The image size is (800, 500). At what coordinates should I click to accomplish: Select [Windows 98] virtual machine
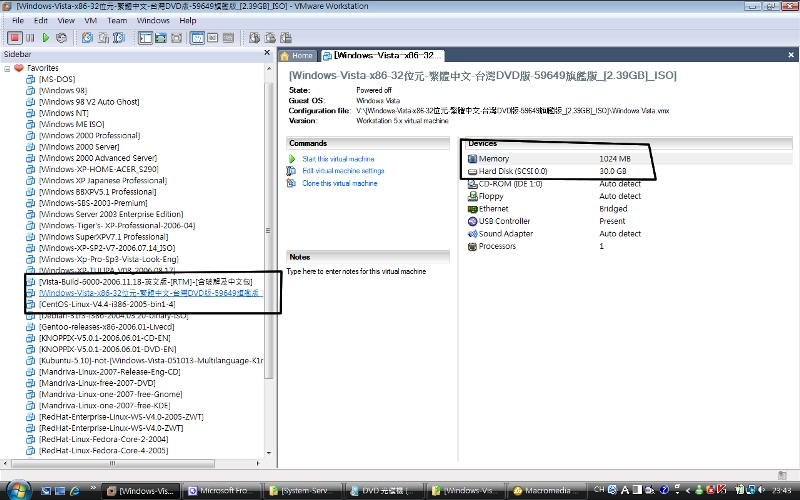pyautogui.click(x=63, y=91)
